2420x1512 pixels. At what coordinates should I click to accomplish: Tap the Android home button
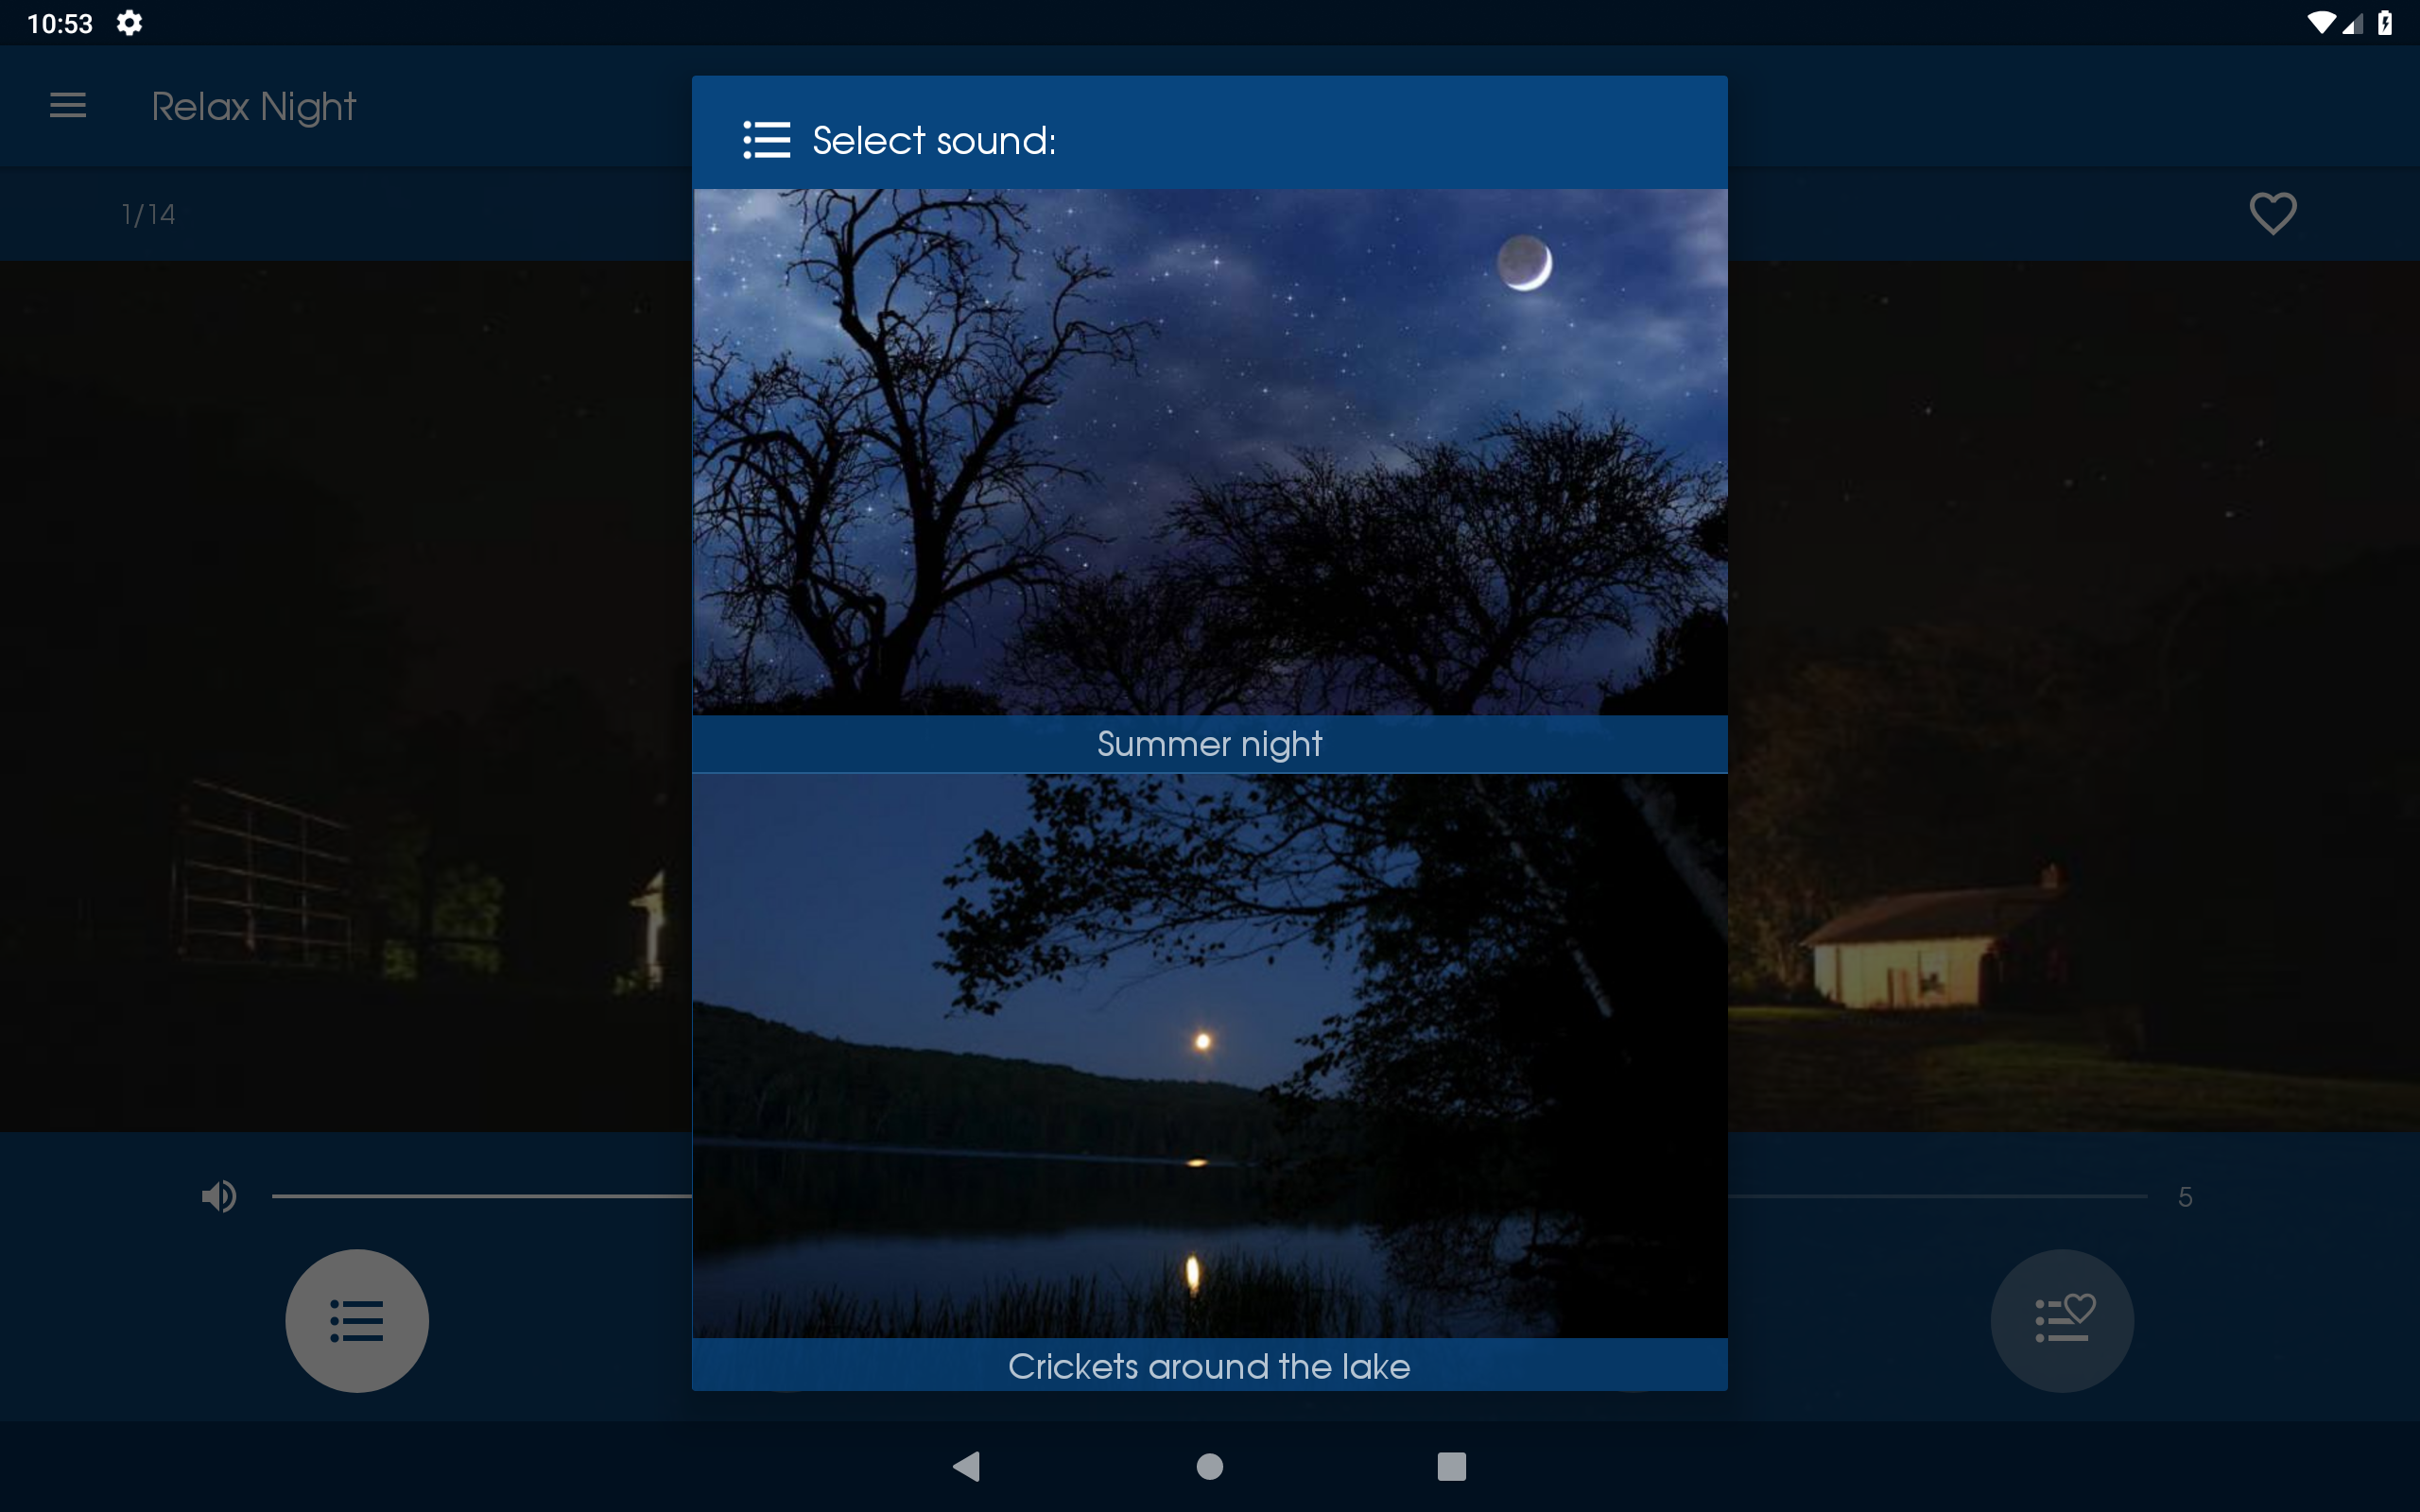click(x=1210, y=1466)
